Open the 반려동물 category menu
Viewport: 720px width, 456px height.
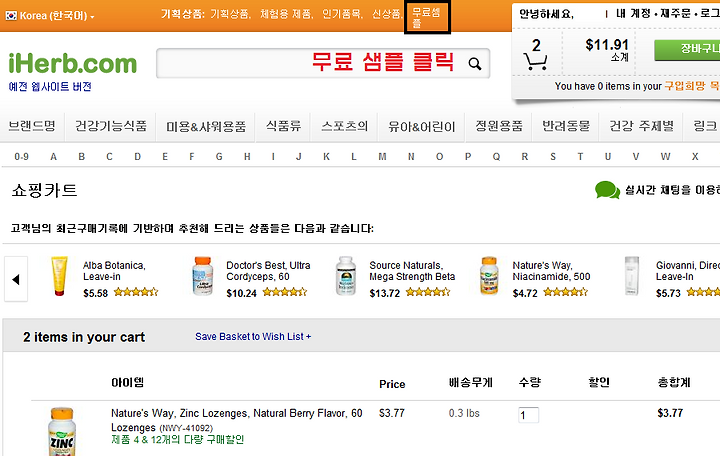566,126
